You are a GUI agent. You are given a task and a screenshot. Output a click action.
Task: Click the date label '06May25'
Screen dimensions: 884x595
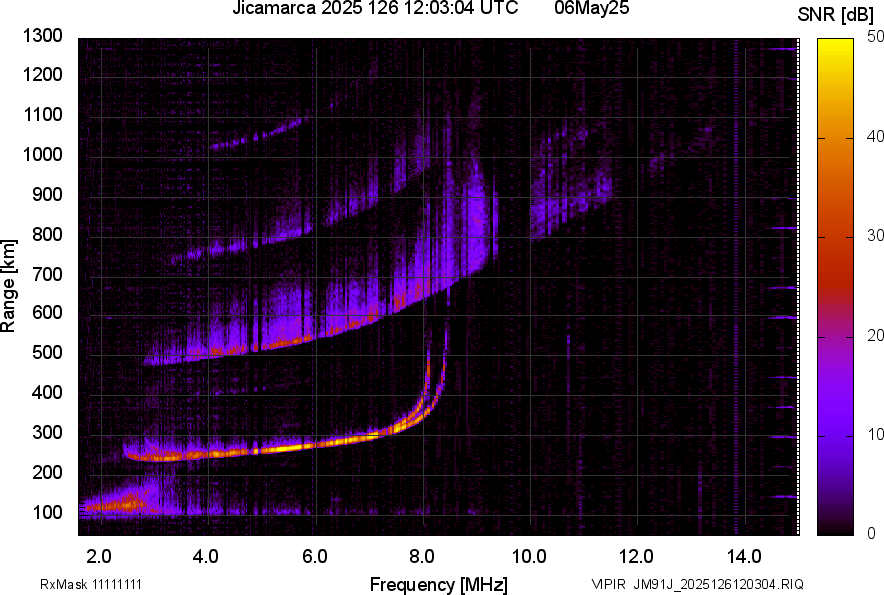tap(591, 8)
